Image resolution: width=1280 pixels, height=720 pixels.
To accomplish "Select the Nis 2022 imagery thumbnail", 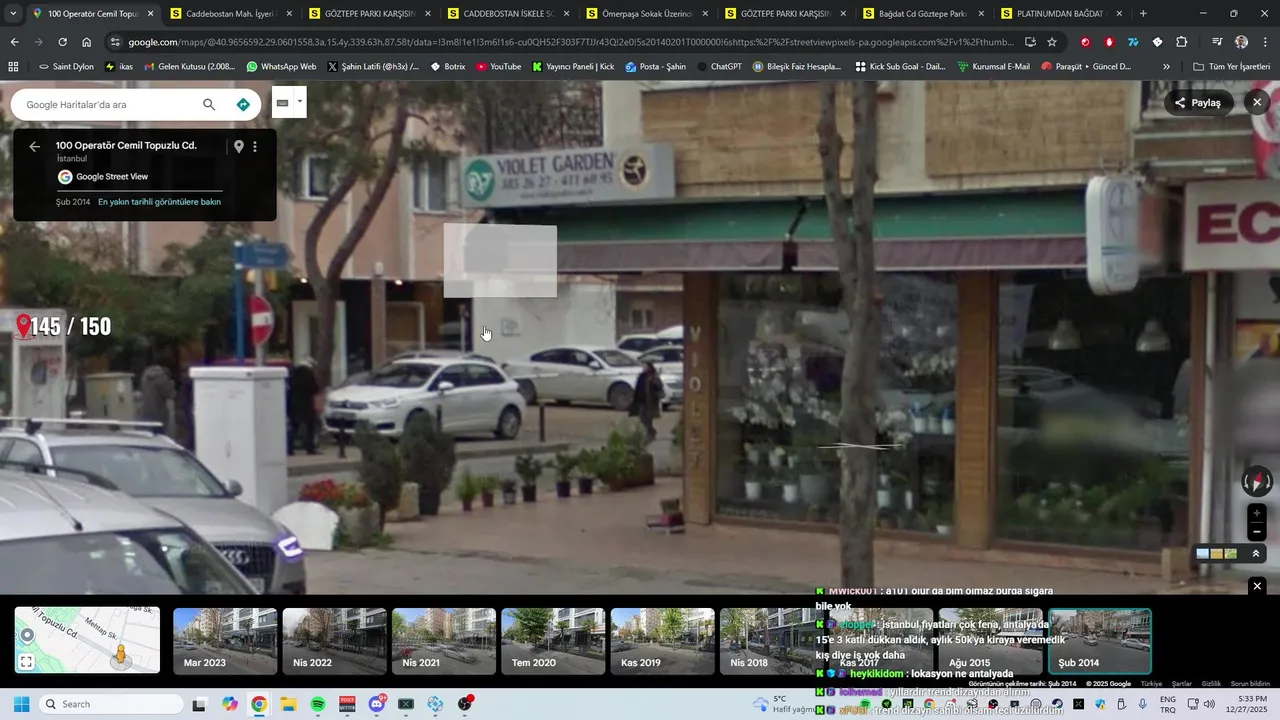I will (334, 641).
